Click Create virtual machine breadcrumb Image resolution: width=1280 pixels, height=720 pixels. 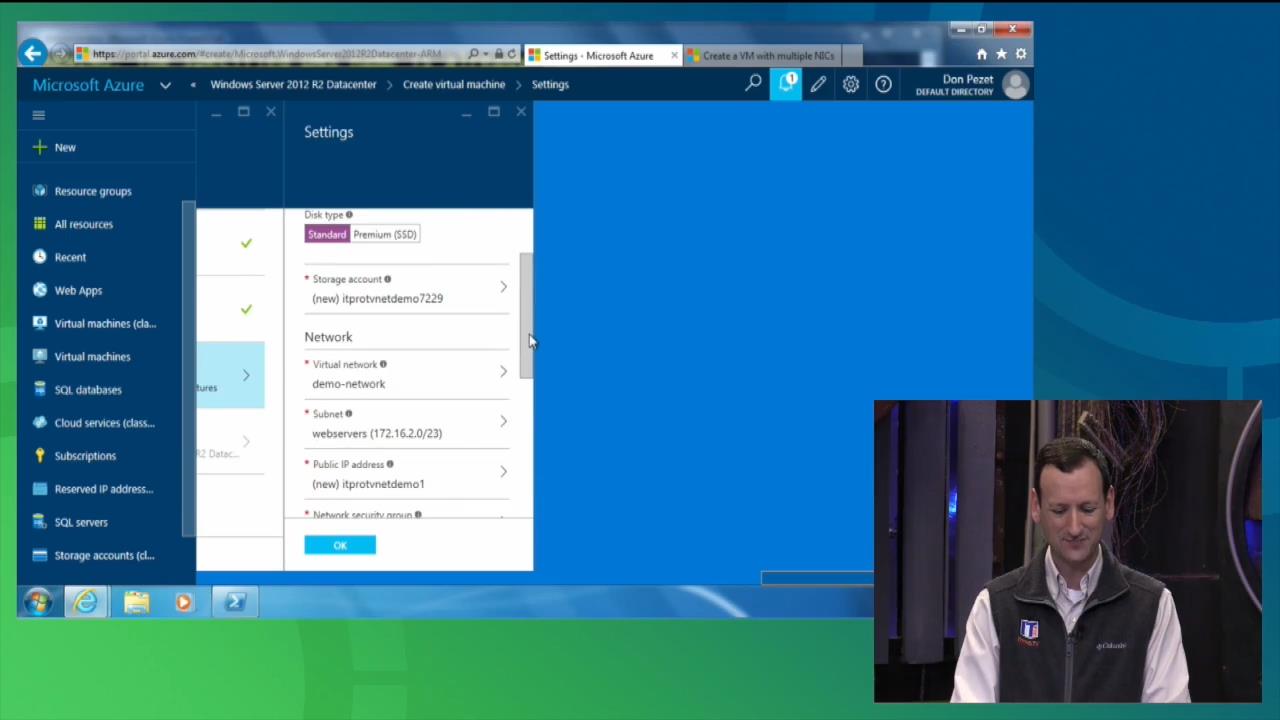[x=454, y=84]
